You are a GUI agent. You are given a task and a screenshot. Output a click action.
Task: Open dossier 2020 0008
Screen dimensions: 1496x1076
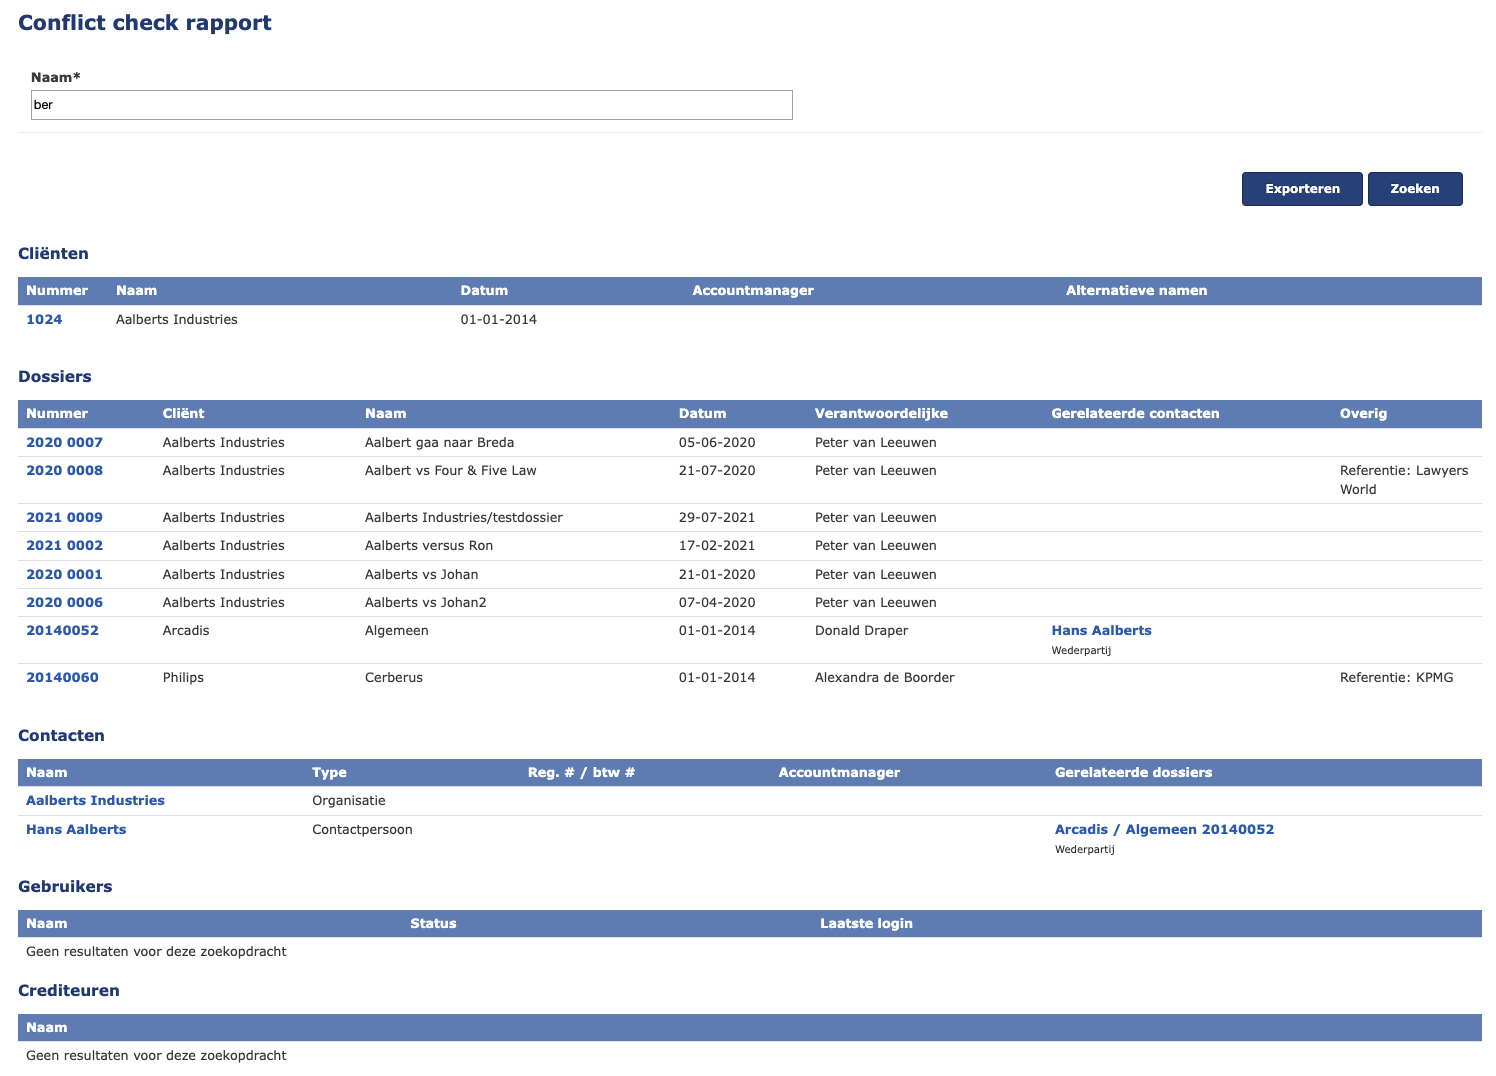pos(64,471)
